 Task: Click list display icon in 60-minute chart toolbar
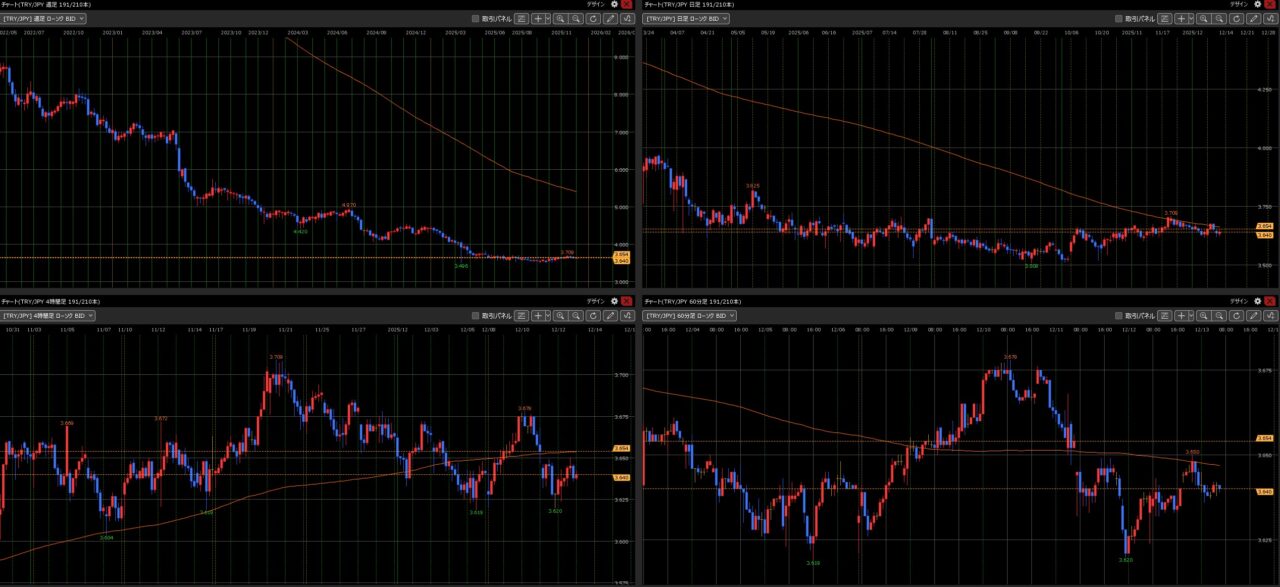[x=1163, y=315]
